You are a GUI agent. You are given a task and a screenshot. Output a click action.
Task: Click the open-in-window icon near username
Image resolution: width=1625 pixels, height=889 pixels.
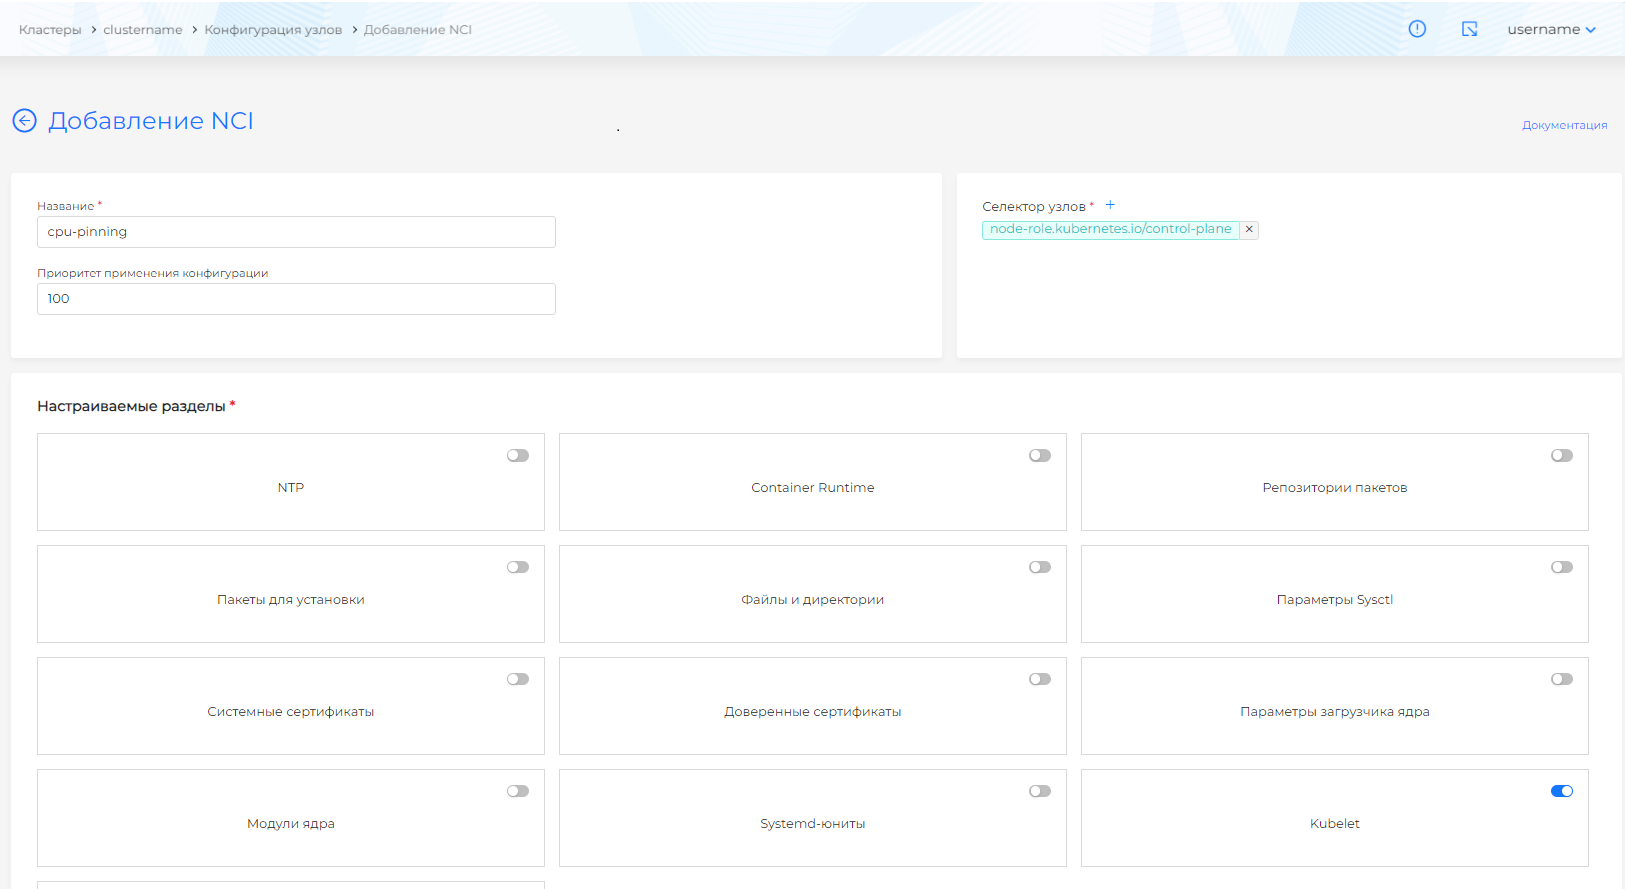coord(1469,29)
